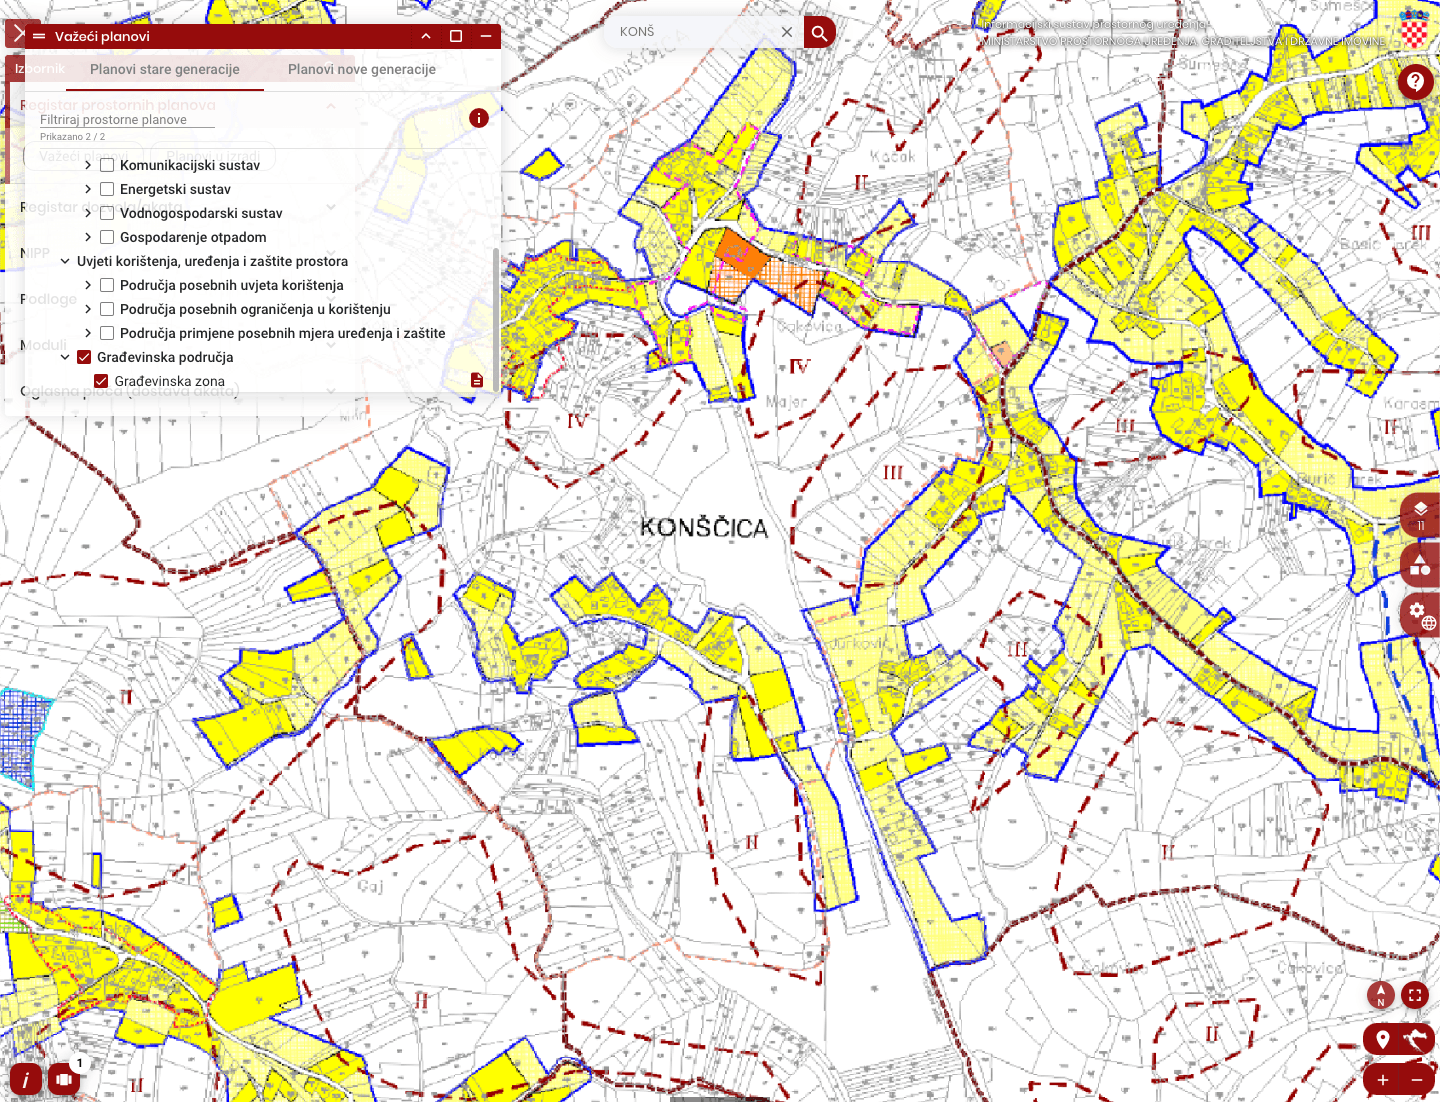
Task: Expand Komunikacijski sustav tree node
Action: click(x=88, y=165)
